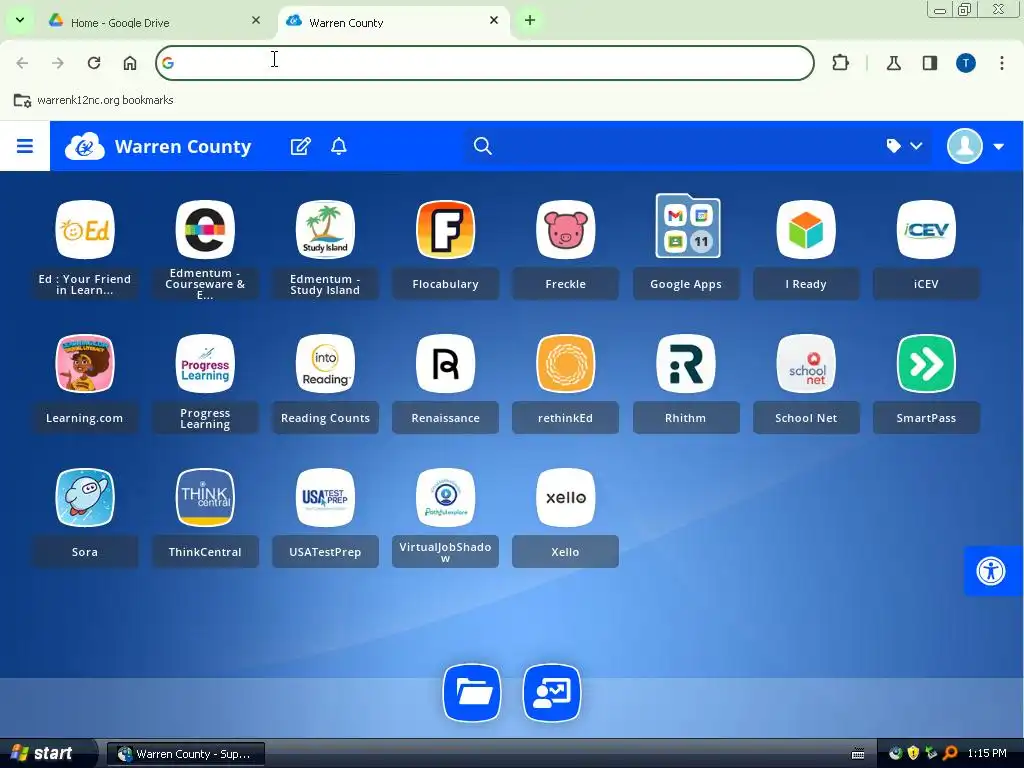
Task: Open the Progress Learning app icon
Action: coord(205,364)
